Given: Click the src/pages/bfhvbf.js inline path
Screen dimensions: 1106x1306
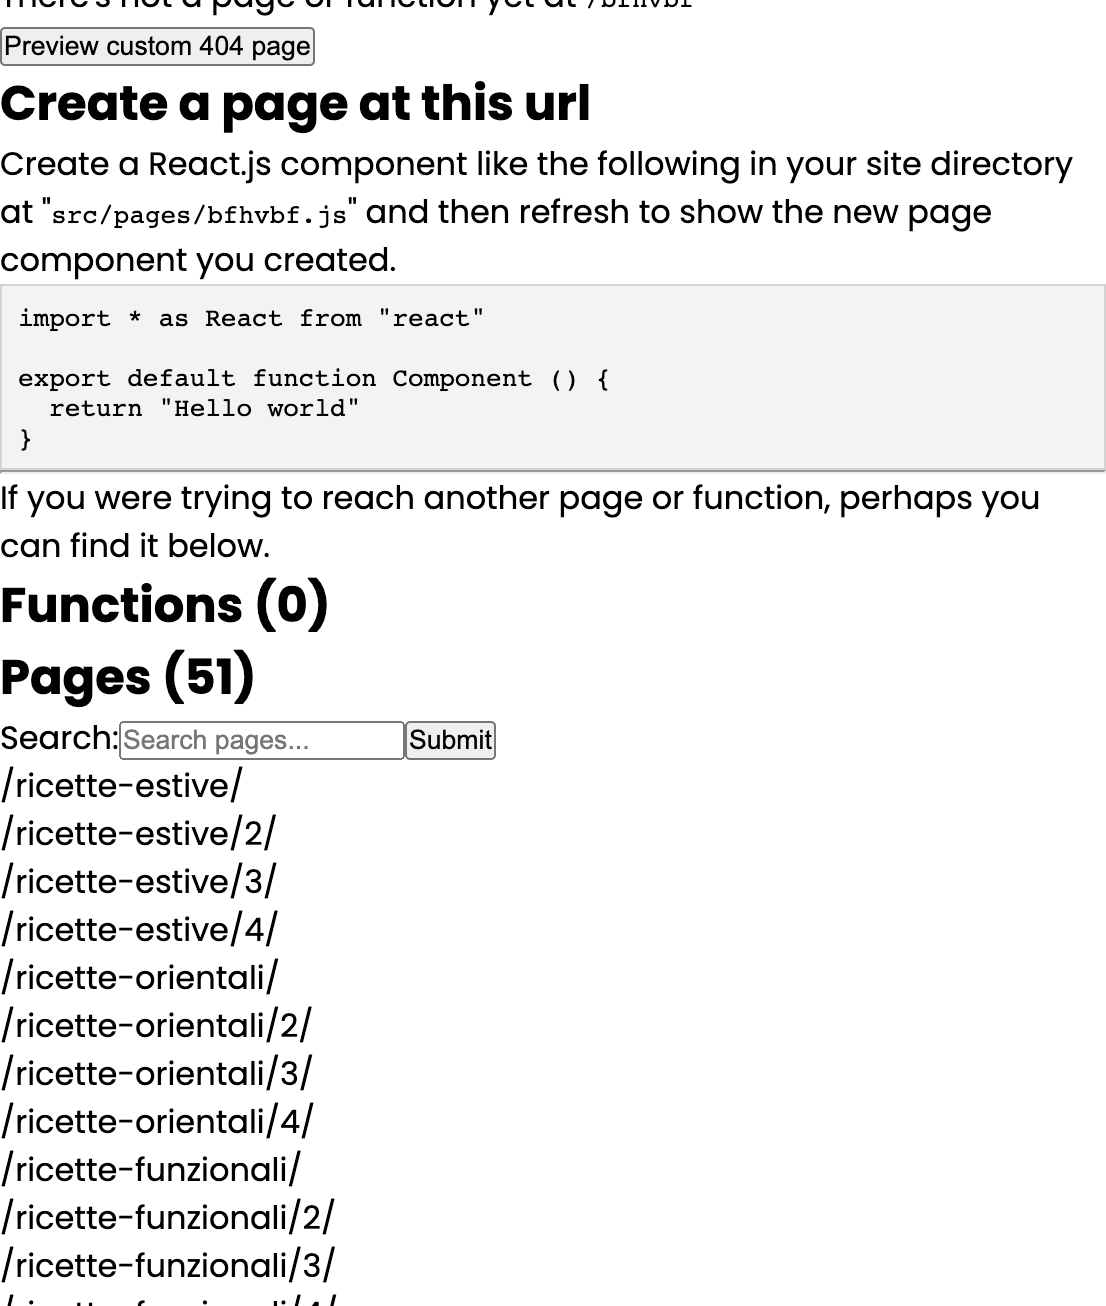Looking at the screenshot, I should pos(199,215).
